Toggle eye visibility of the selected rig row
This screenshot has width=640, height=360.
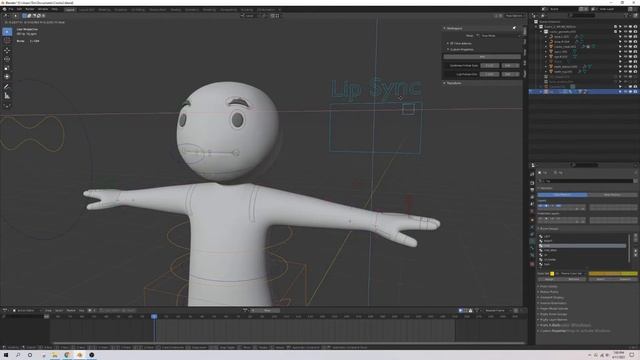coord(625,92)
